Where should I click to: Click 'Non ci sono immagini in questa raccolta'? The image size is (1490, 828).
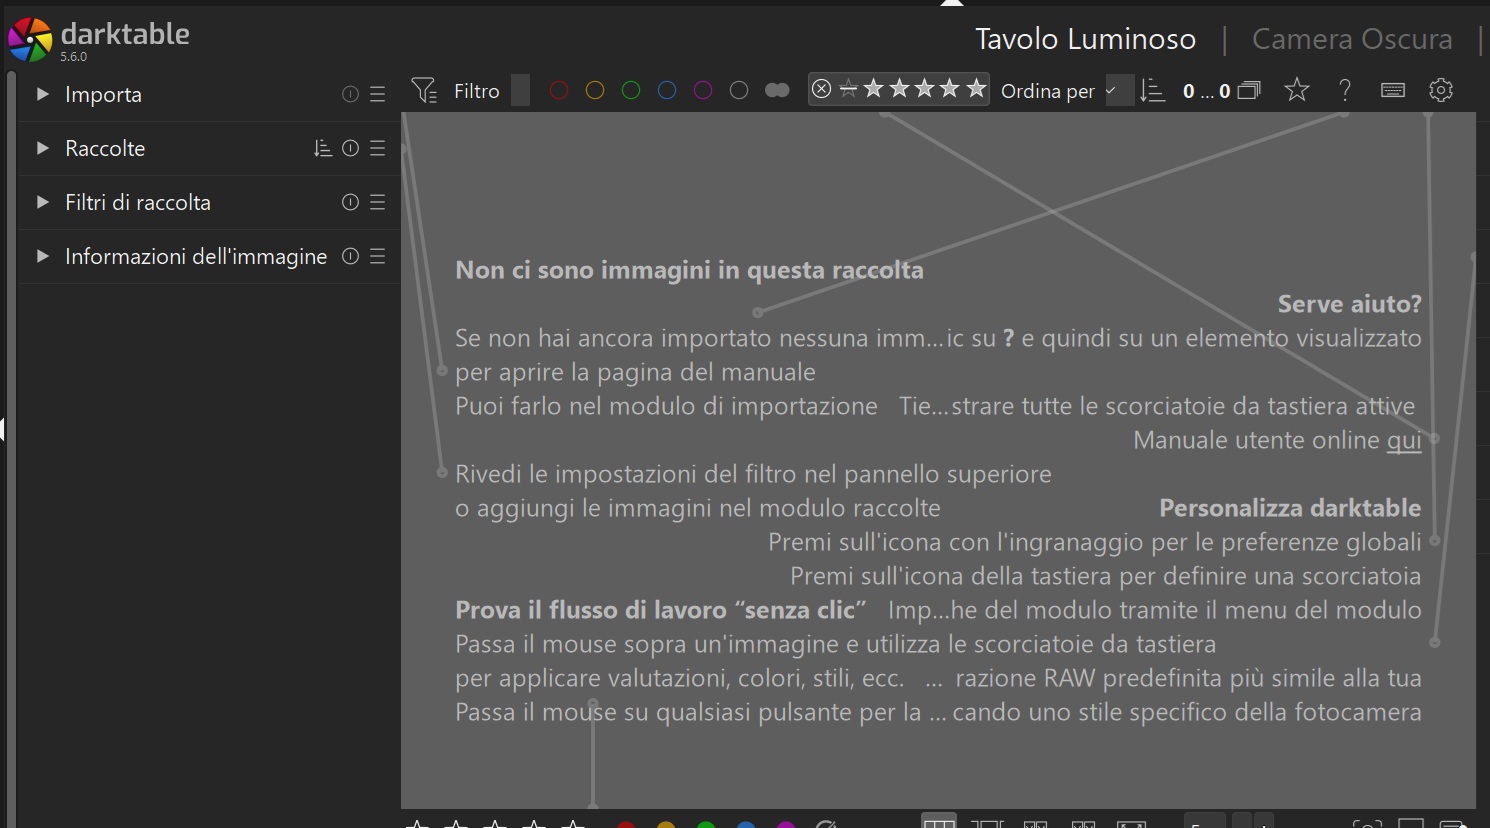pos(689,270)
